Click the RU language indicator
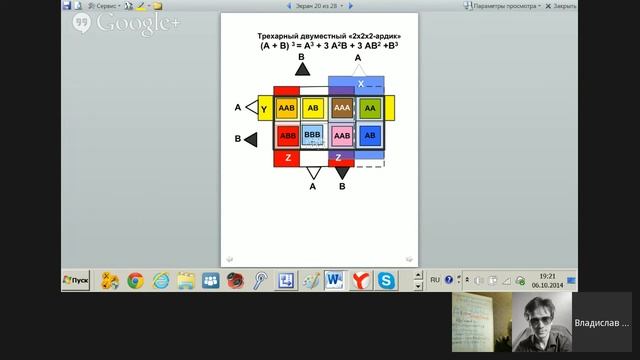The width and height of the screenshot is (640, 360). click(435, 280)
